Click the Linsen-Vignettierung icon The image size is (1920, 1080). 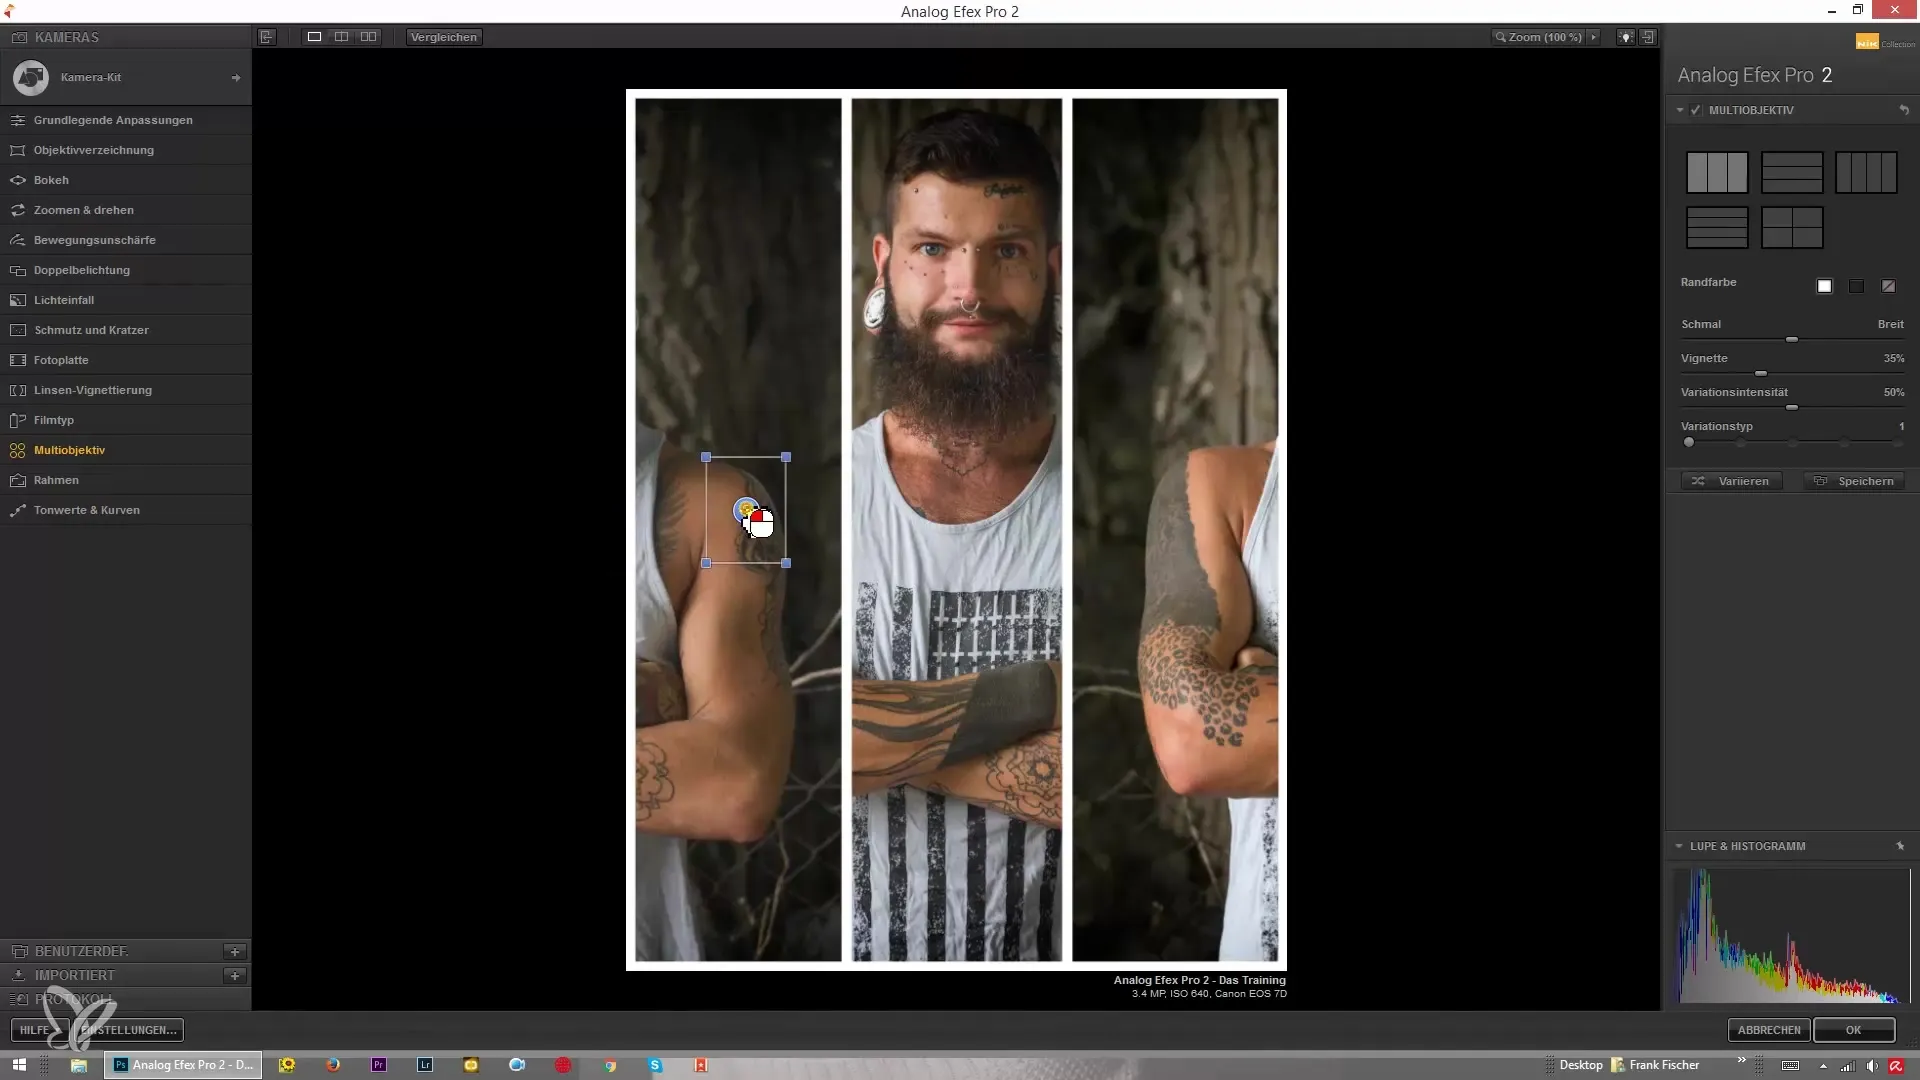tap(17, 390)
